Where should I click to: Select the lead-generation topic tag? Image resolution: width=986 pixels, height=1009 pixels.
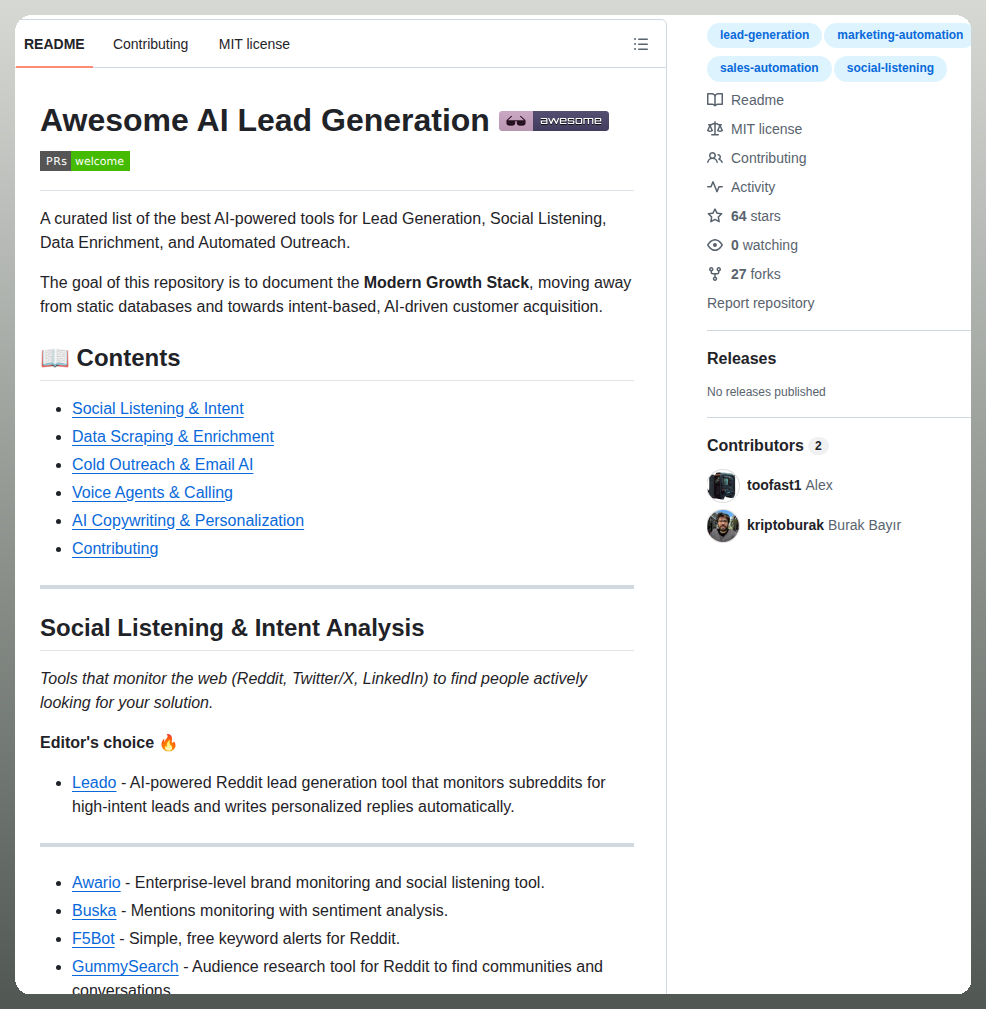[764, 35]
